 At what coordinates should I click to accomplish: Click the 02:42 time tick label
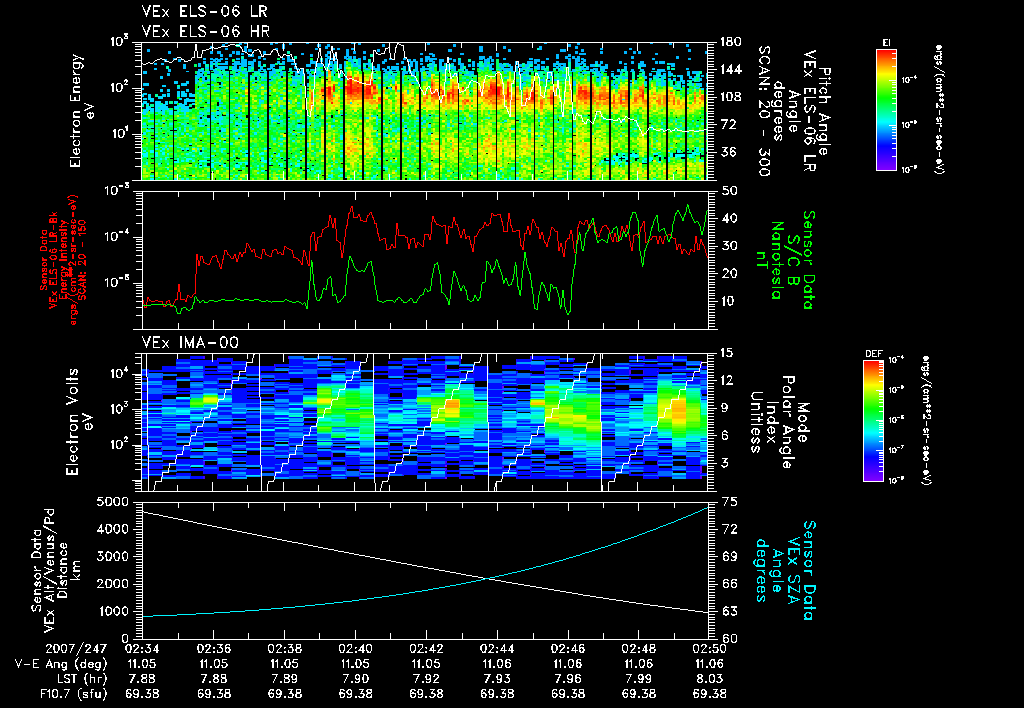(x=426, y=649)
